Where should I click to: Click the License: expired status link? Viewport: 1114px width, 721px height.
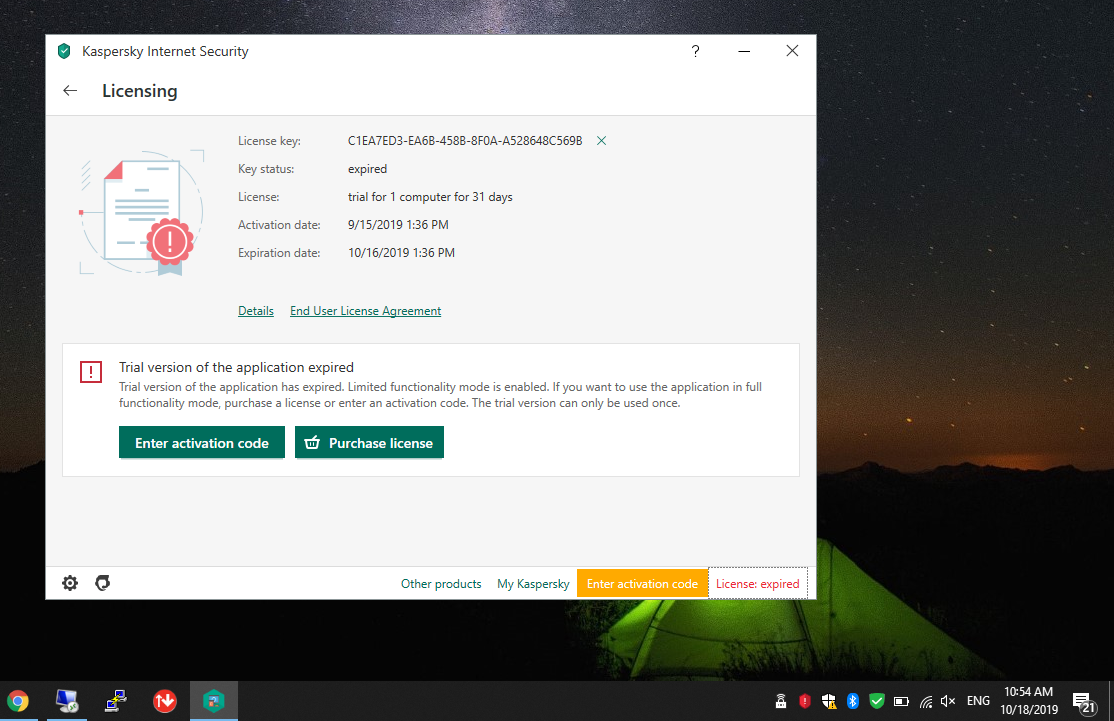tap(757, 584)
